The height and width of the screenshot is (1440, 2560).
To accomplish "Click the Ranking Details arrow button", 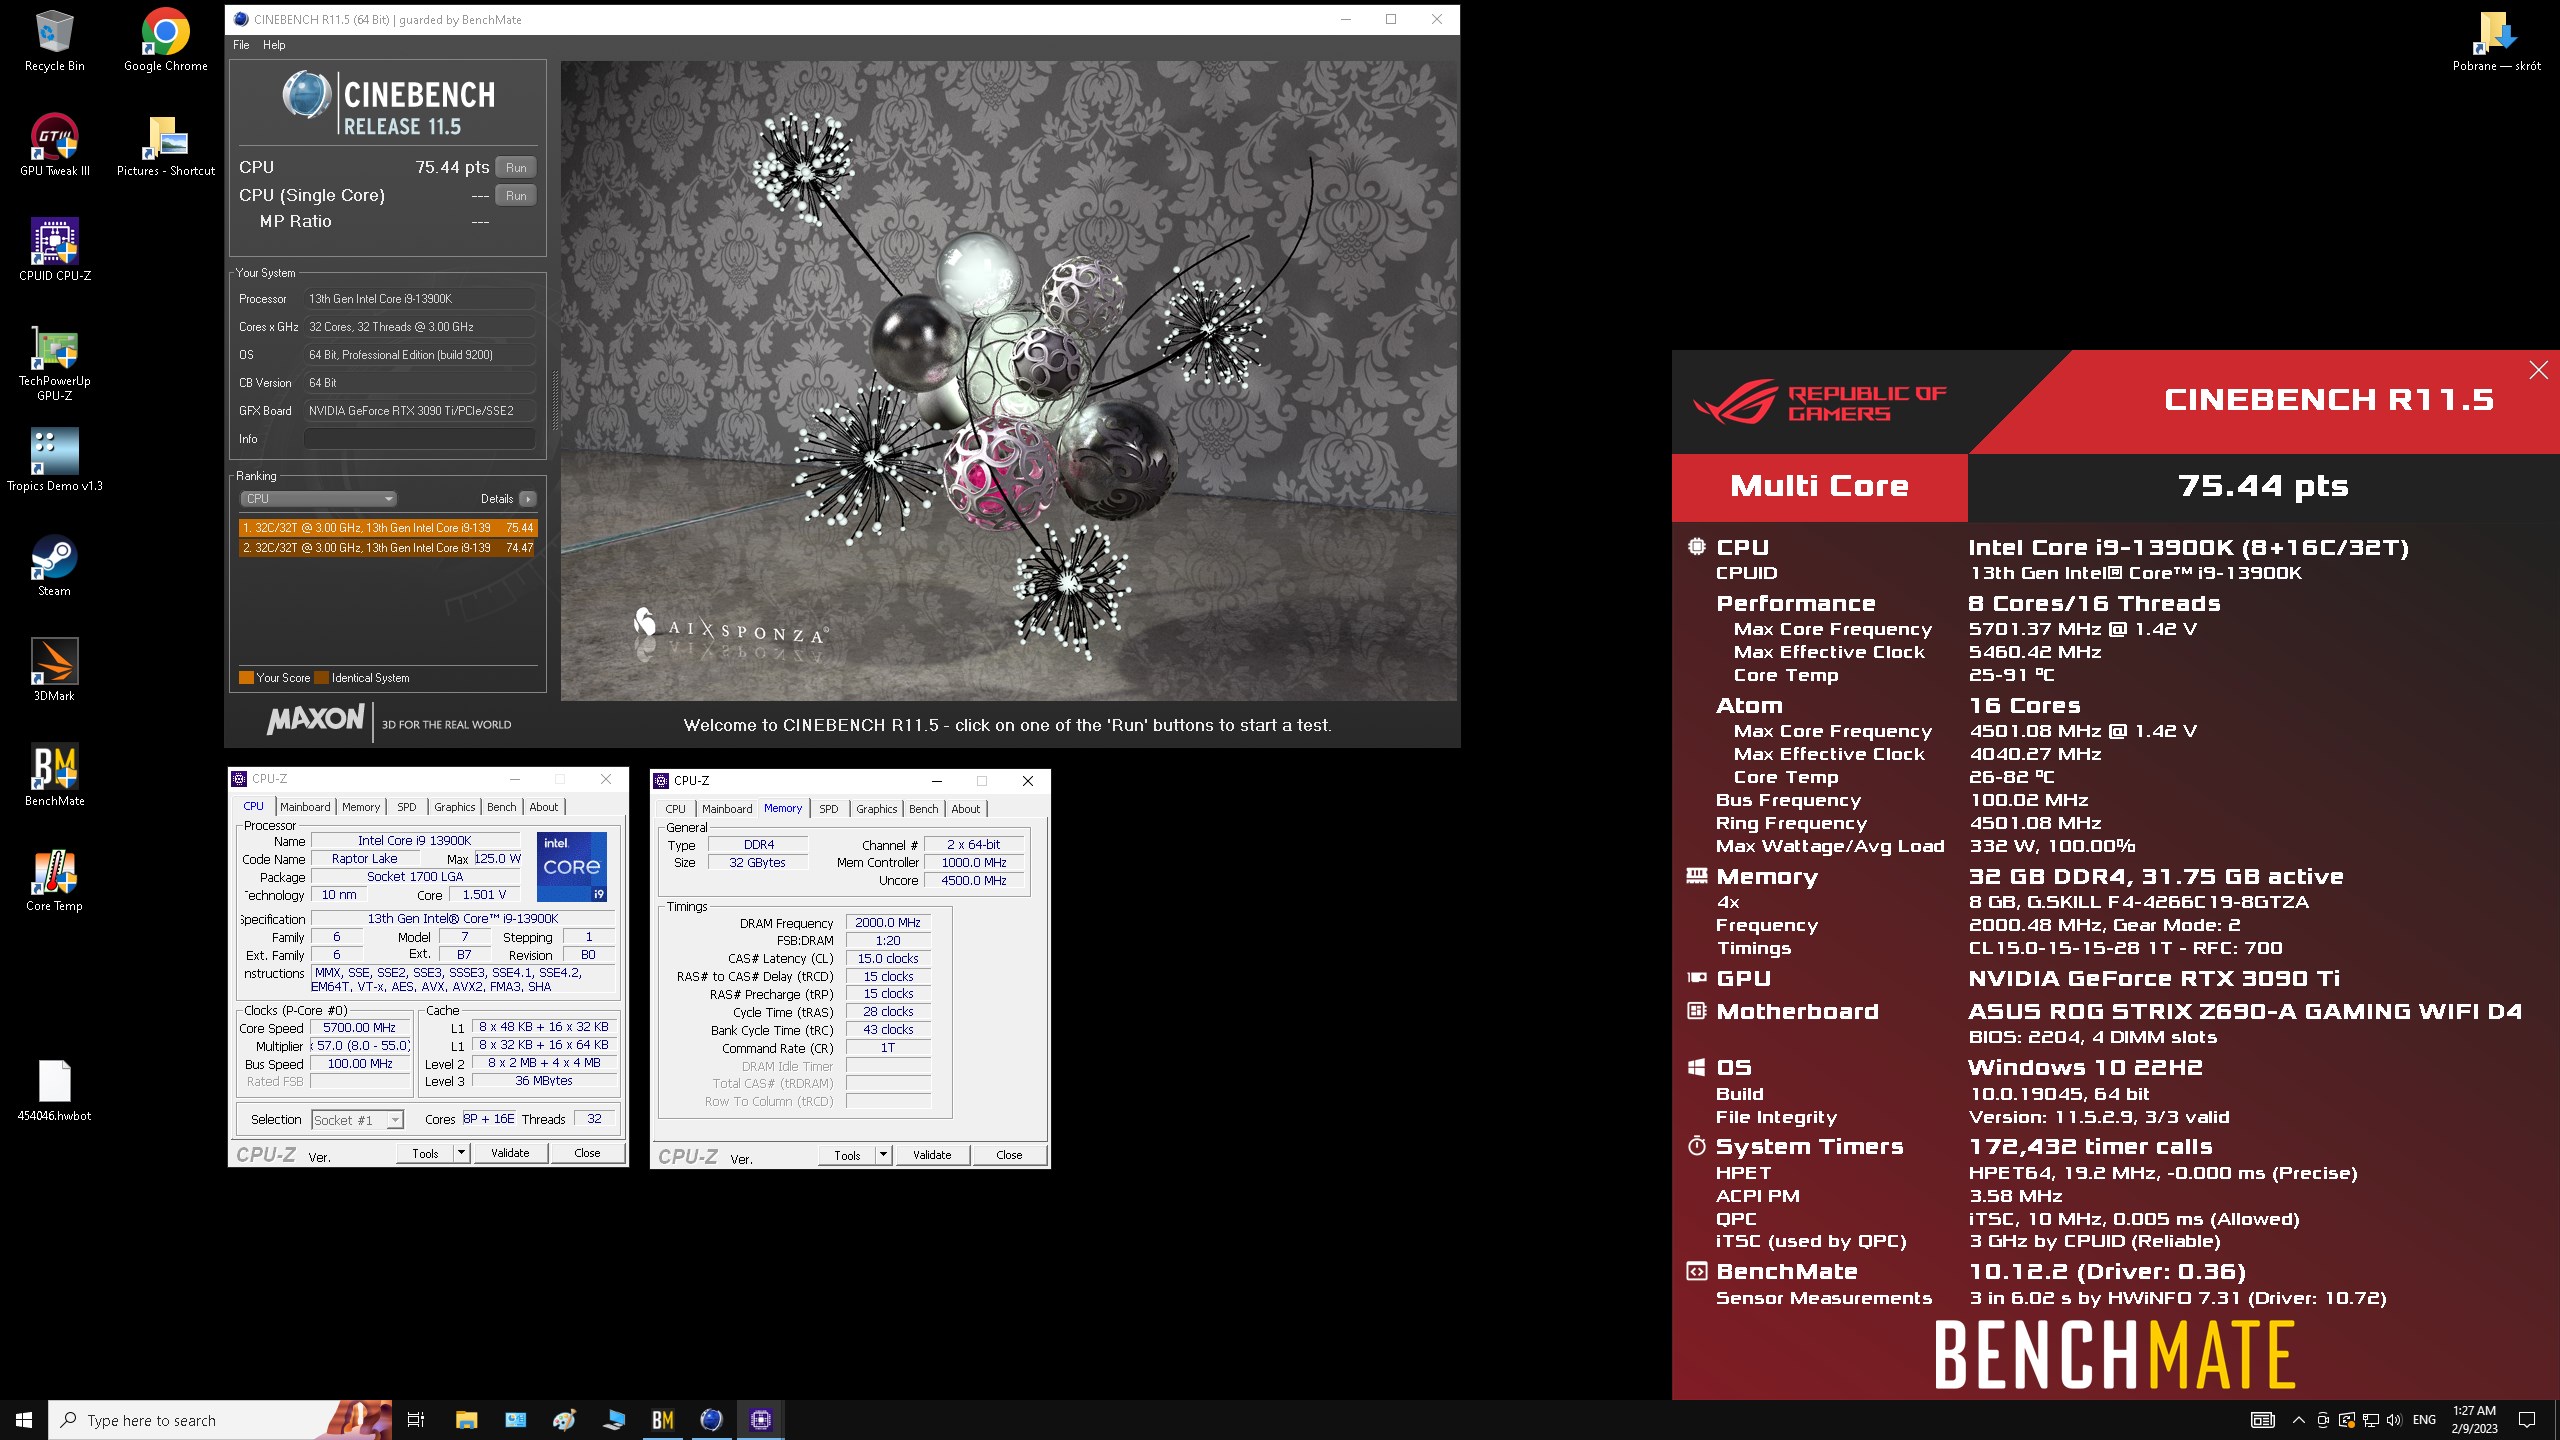I will tap(528, 499).
